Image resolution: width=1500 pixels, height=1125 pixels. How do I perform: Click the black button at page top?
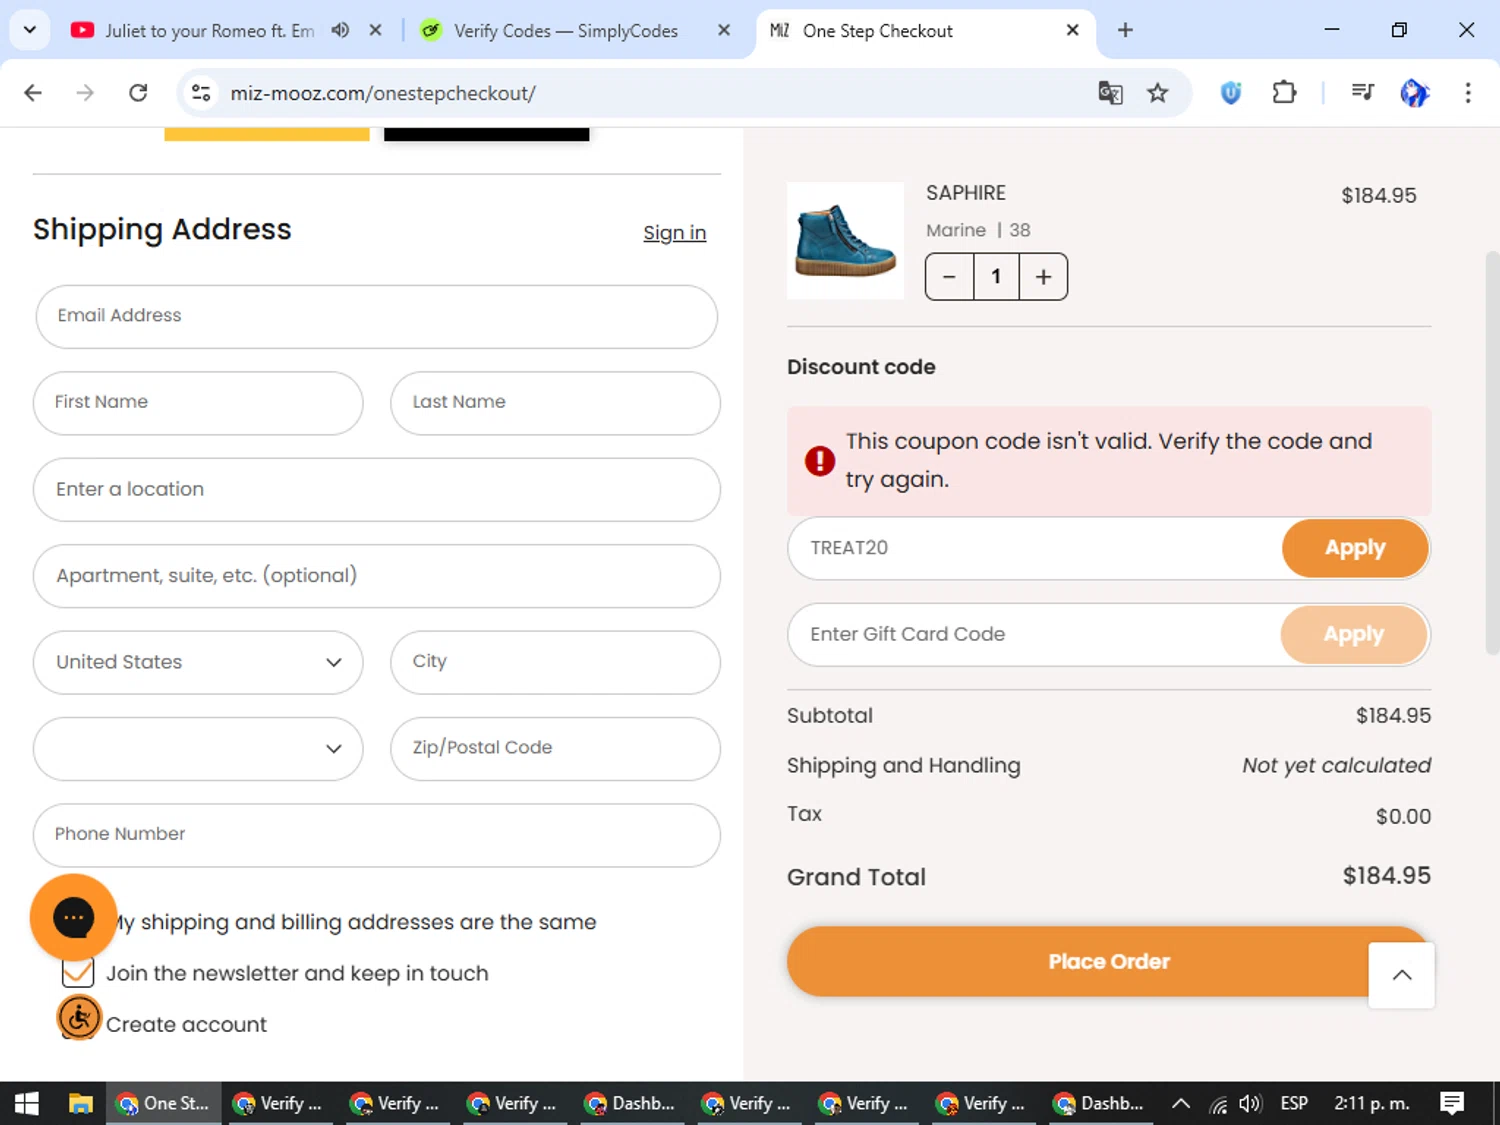486,134
